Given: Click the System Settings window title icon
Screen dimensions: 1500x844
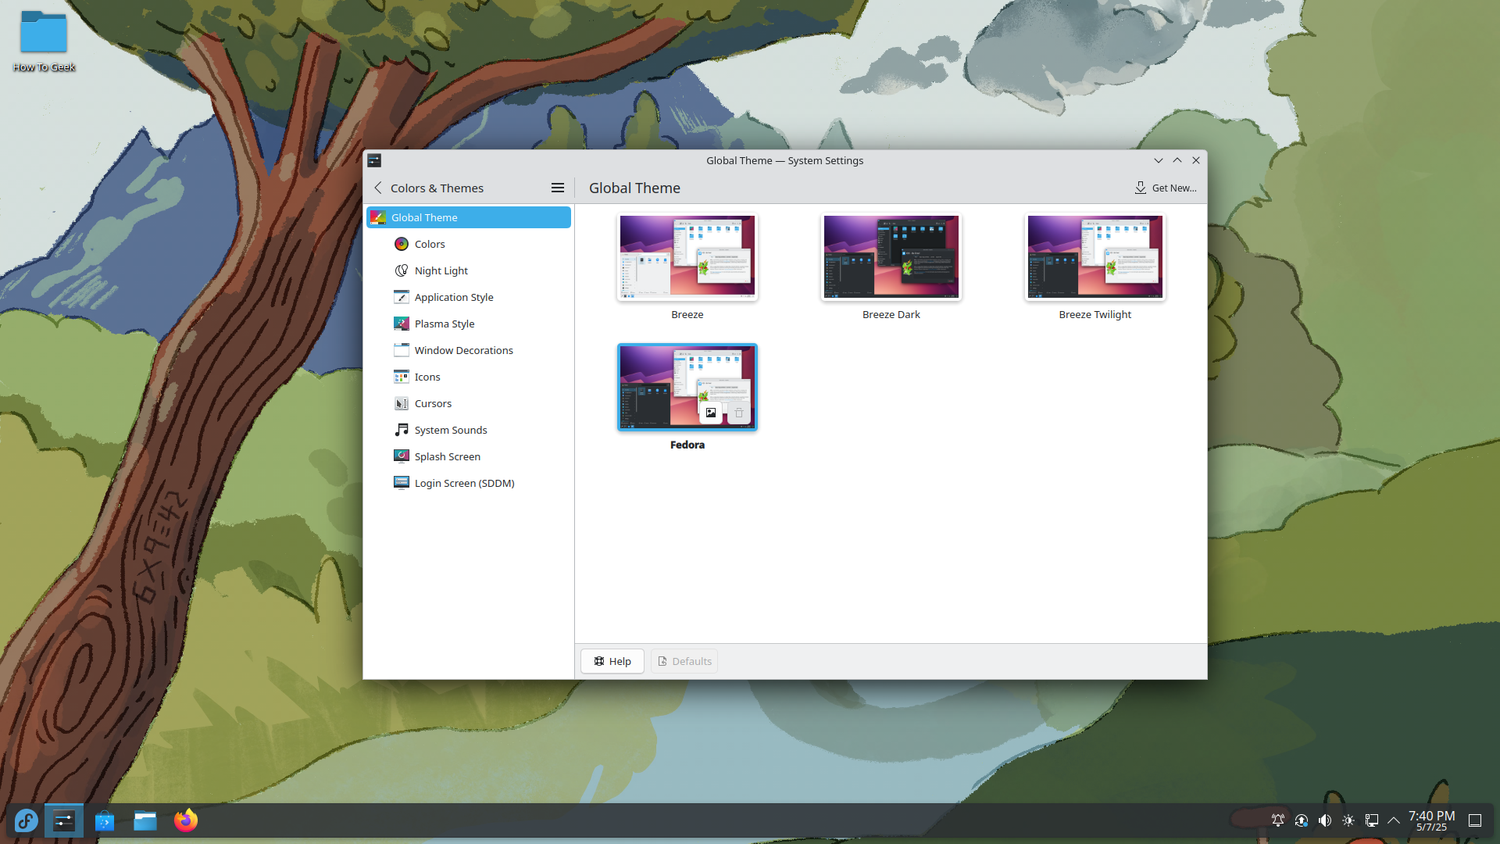Looking at the screenshot, I should (x=374, y=160).
